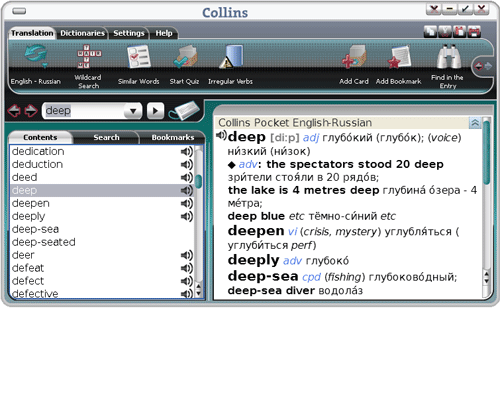Click the adj link next to deep
Screen dimensions: 500x405
click(x=311, y=138)
